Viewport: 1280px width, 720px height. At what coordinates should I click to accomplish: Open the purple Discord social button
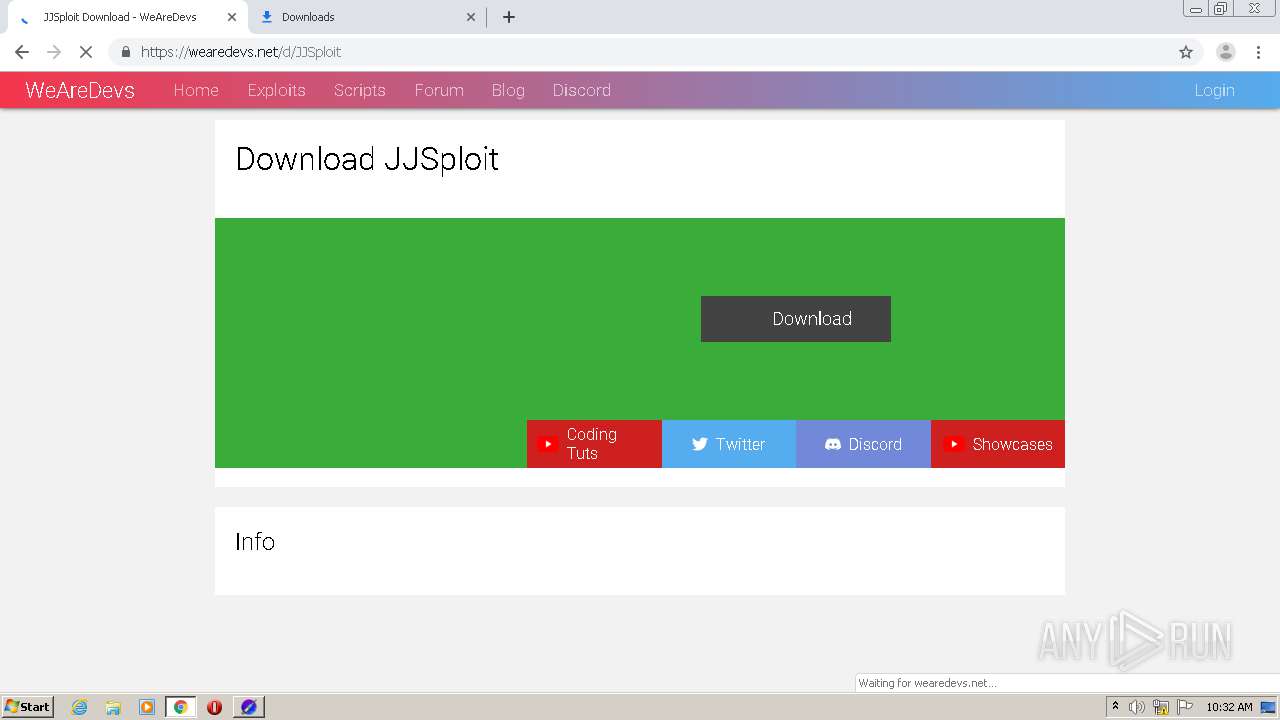863,444
